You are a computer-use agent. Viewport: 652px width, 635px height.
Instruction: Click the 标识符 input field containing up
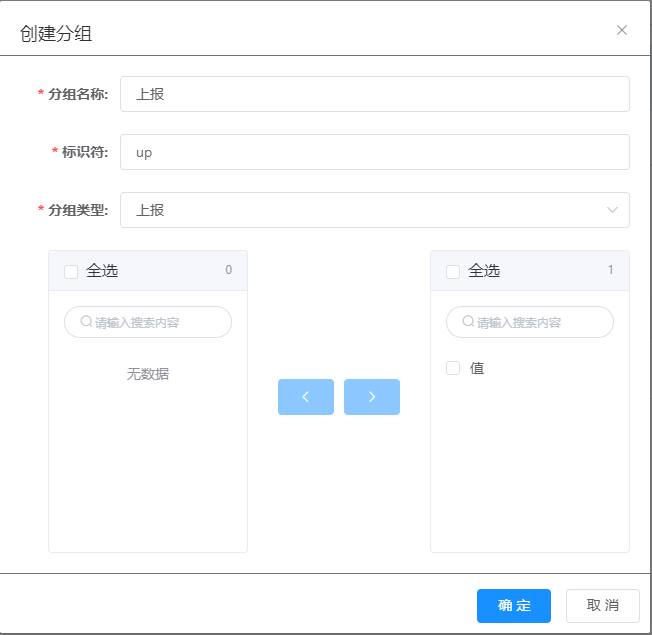click(x=375, y=152)
